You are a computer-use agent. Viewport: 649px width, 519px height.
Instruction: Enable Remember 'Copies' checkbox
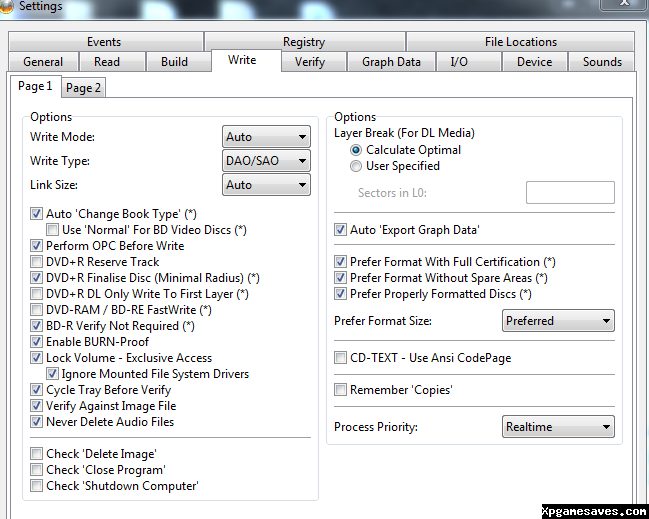pyautogui.click(x=341, y=390)
